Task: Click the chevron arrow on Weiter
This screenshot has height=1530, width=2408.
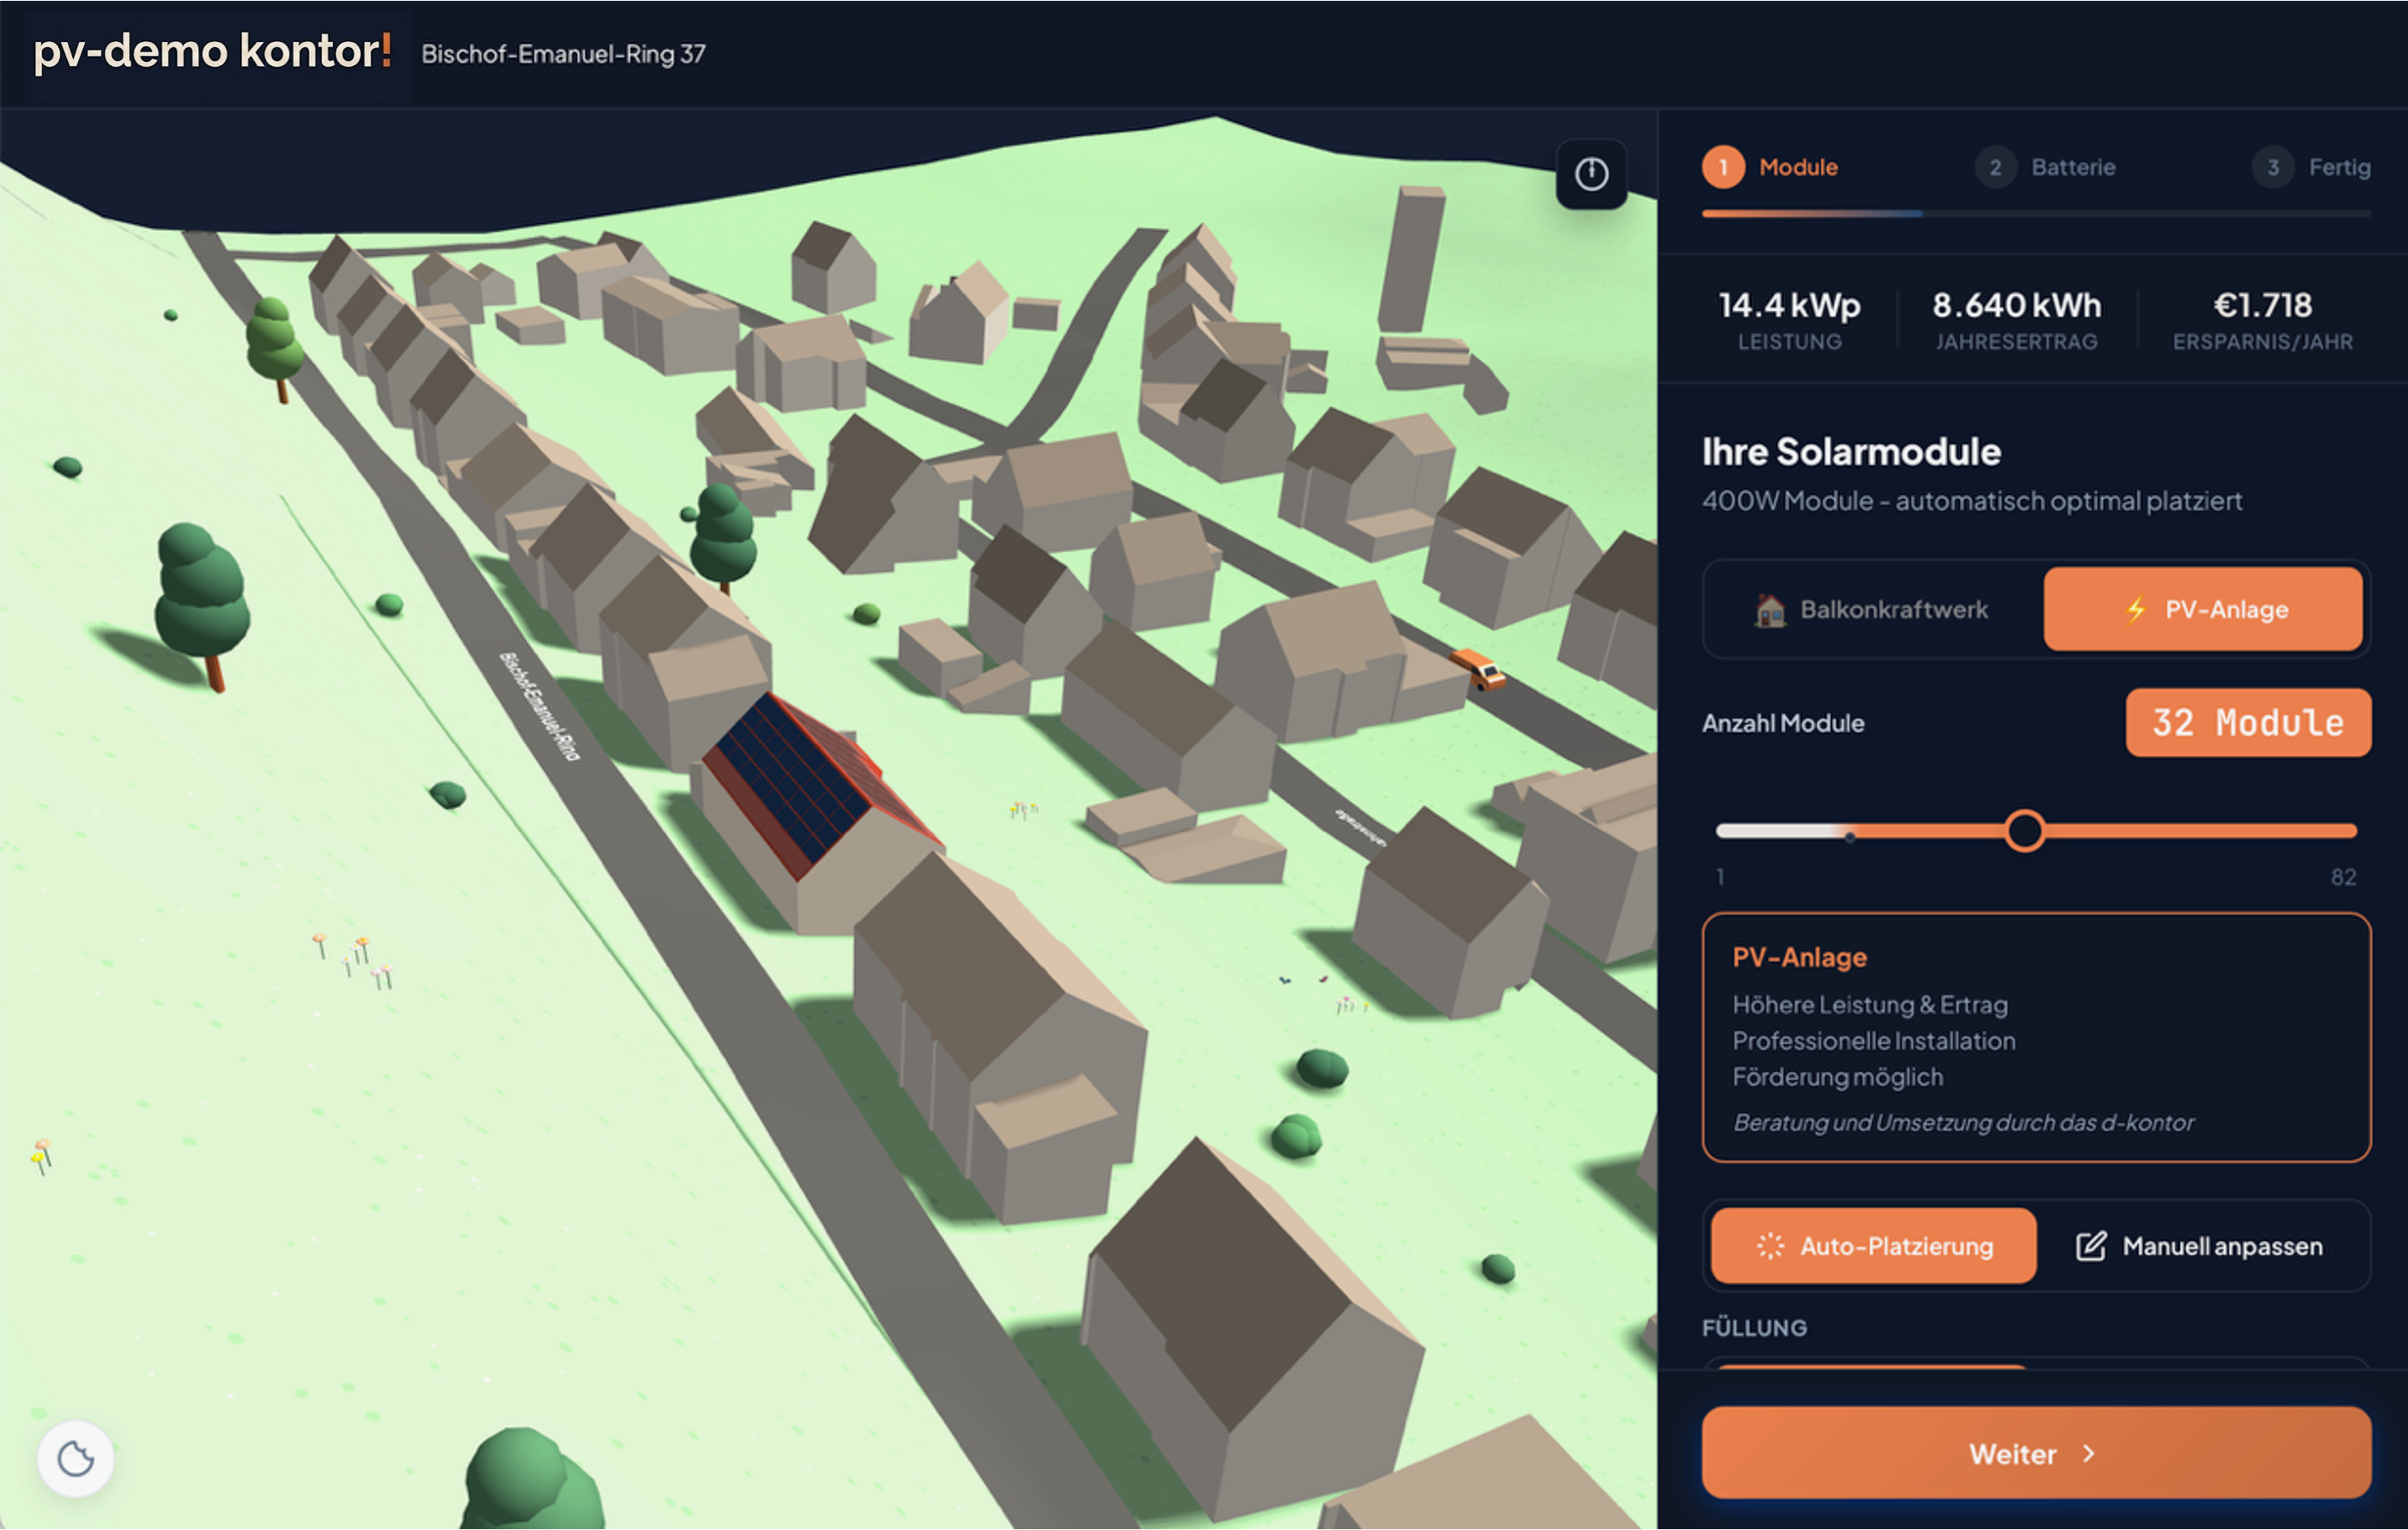Action: 2089,1454
